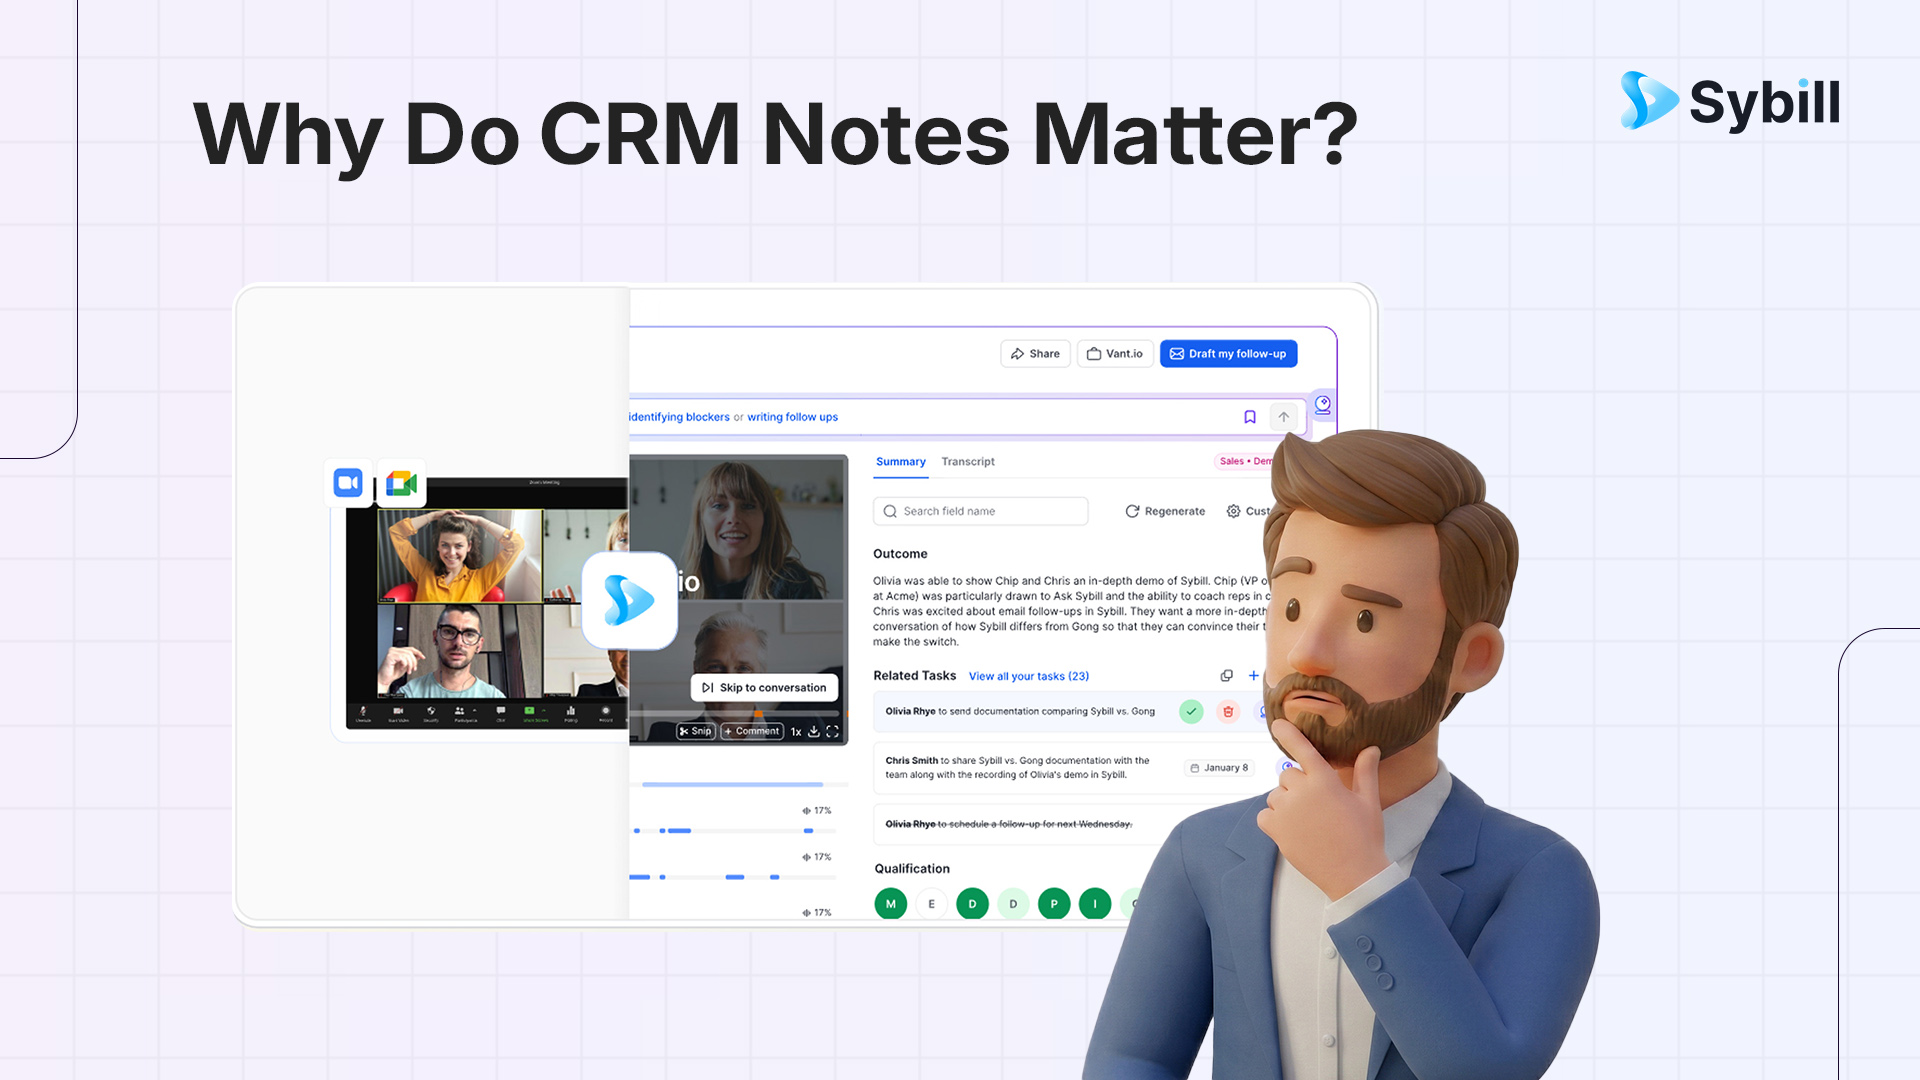Select the M qualification badge
Viewport: 1920px width, 1080px height.
(891, 904)
